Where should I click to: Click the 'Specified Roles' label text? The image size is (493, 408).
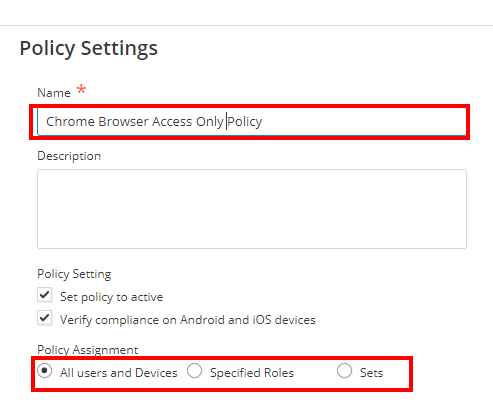coord(252,373)
